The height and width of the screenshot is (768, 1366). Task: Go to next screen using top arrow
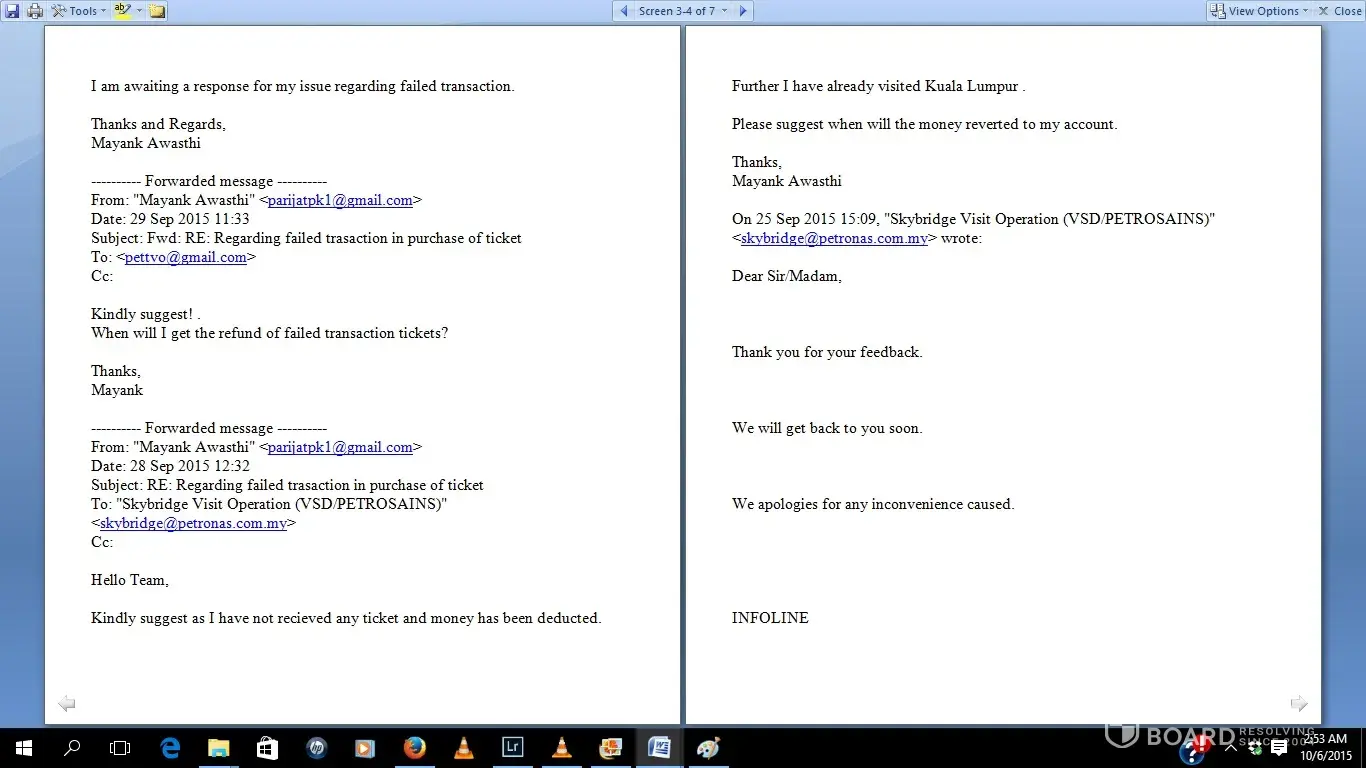pyautogui.click(x=742, y=11)
